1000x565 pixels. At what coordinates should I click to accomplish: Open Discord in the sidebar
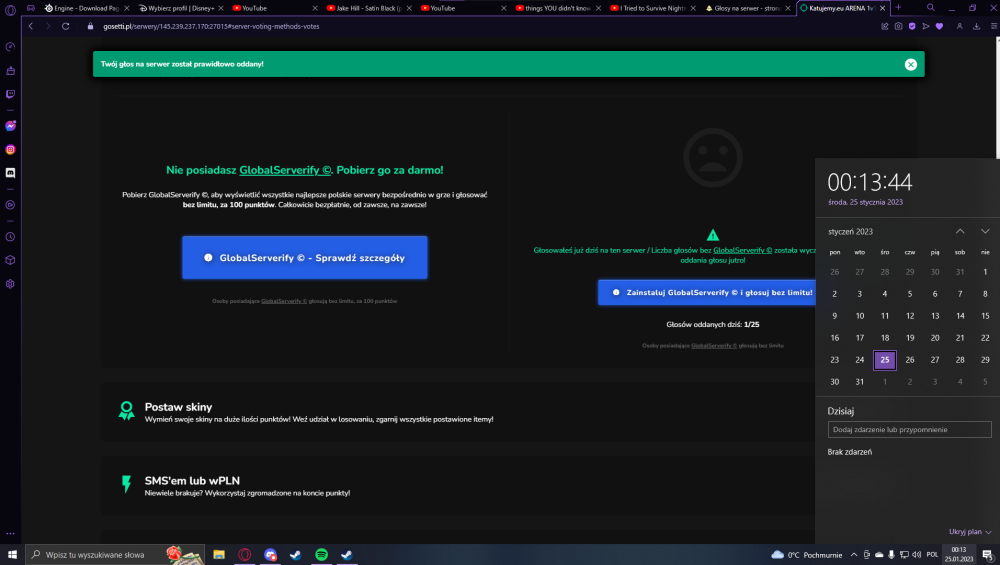(10, 173)
